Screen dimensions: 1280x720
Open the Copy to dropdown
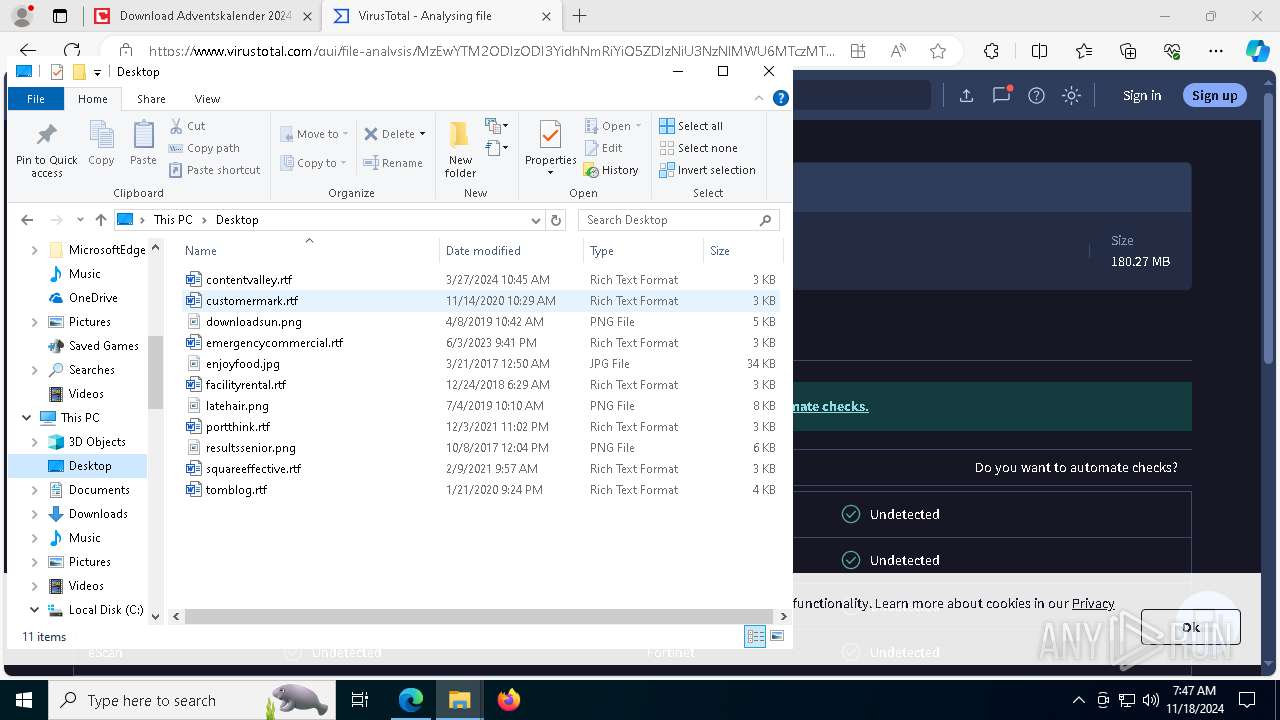313,163
